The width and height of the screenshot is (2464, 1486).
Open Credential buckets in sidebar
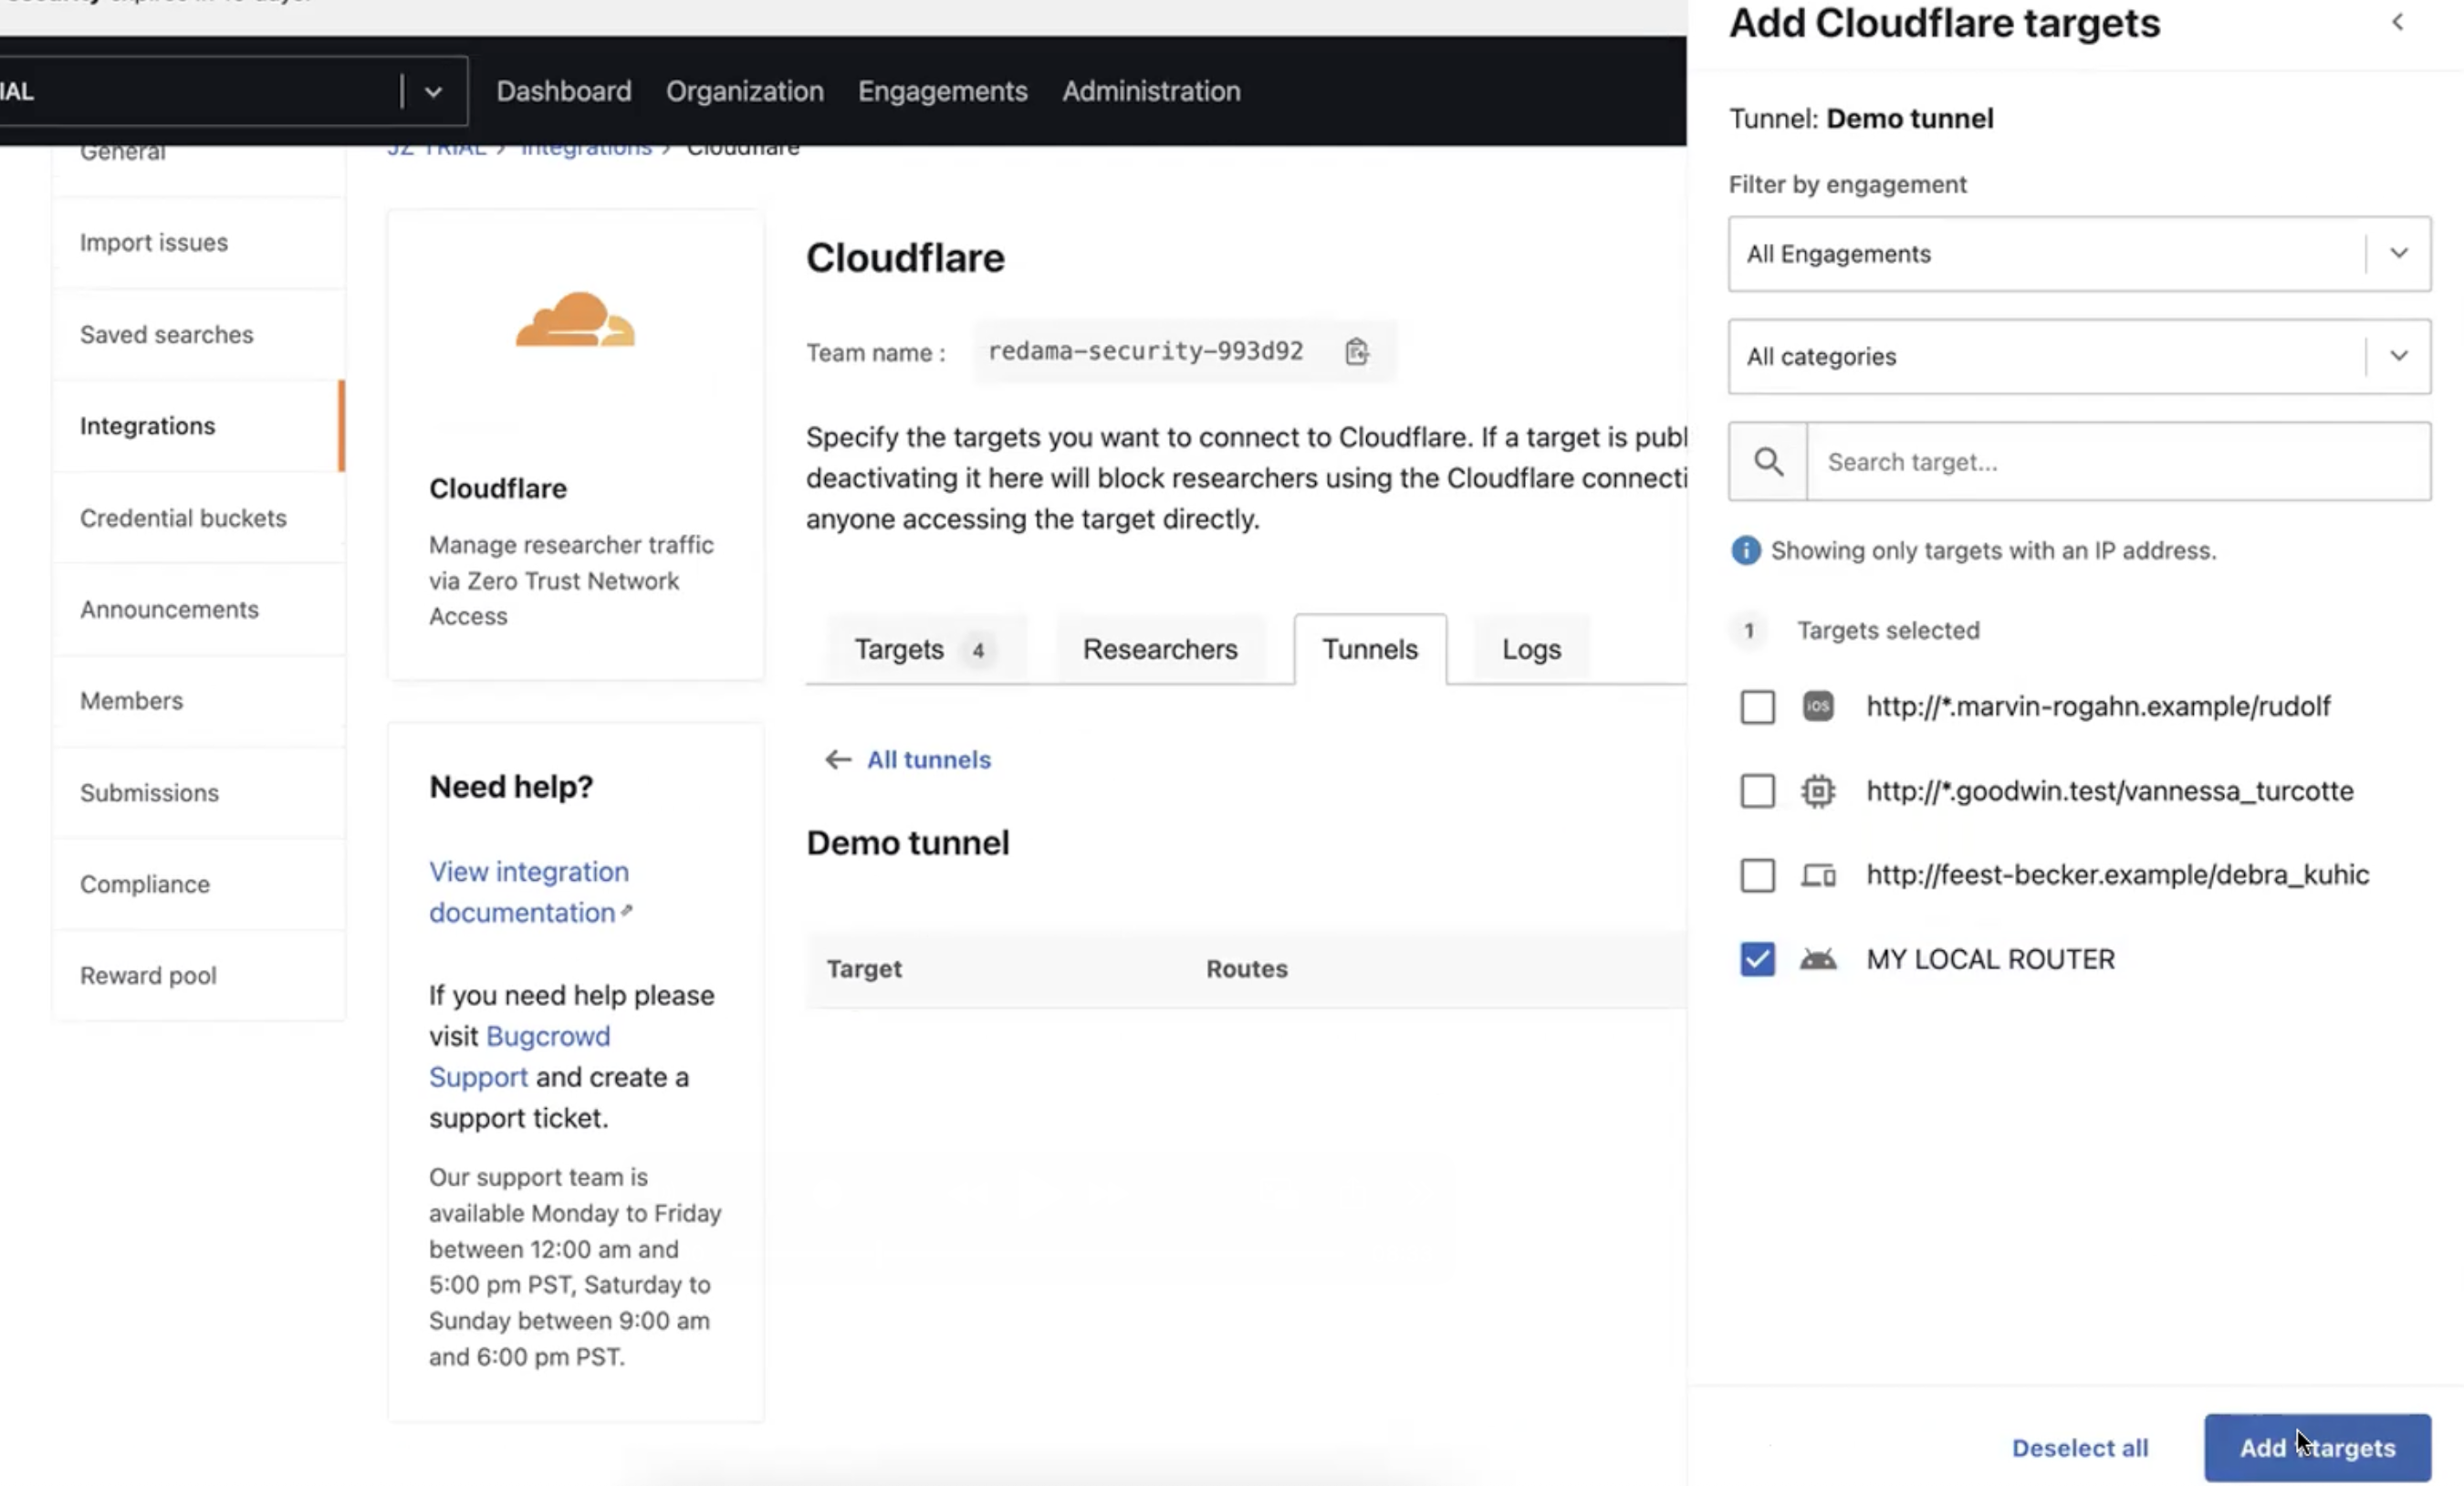click(x=199, y=518)
